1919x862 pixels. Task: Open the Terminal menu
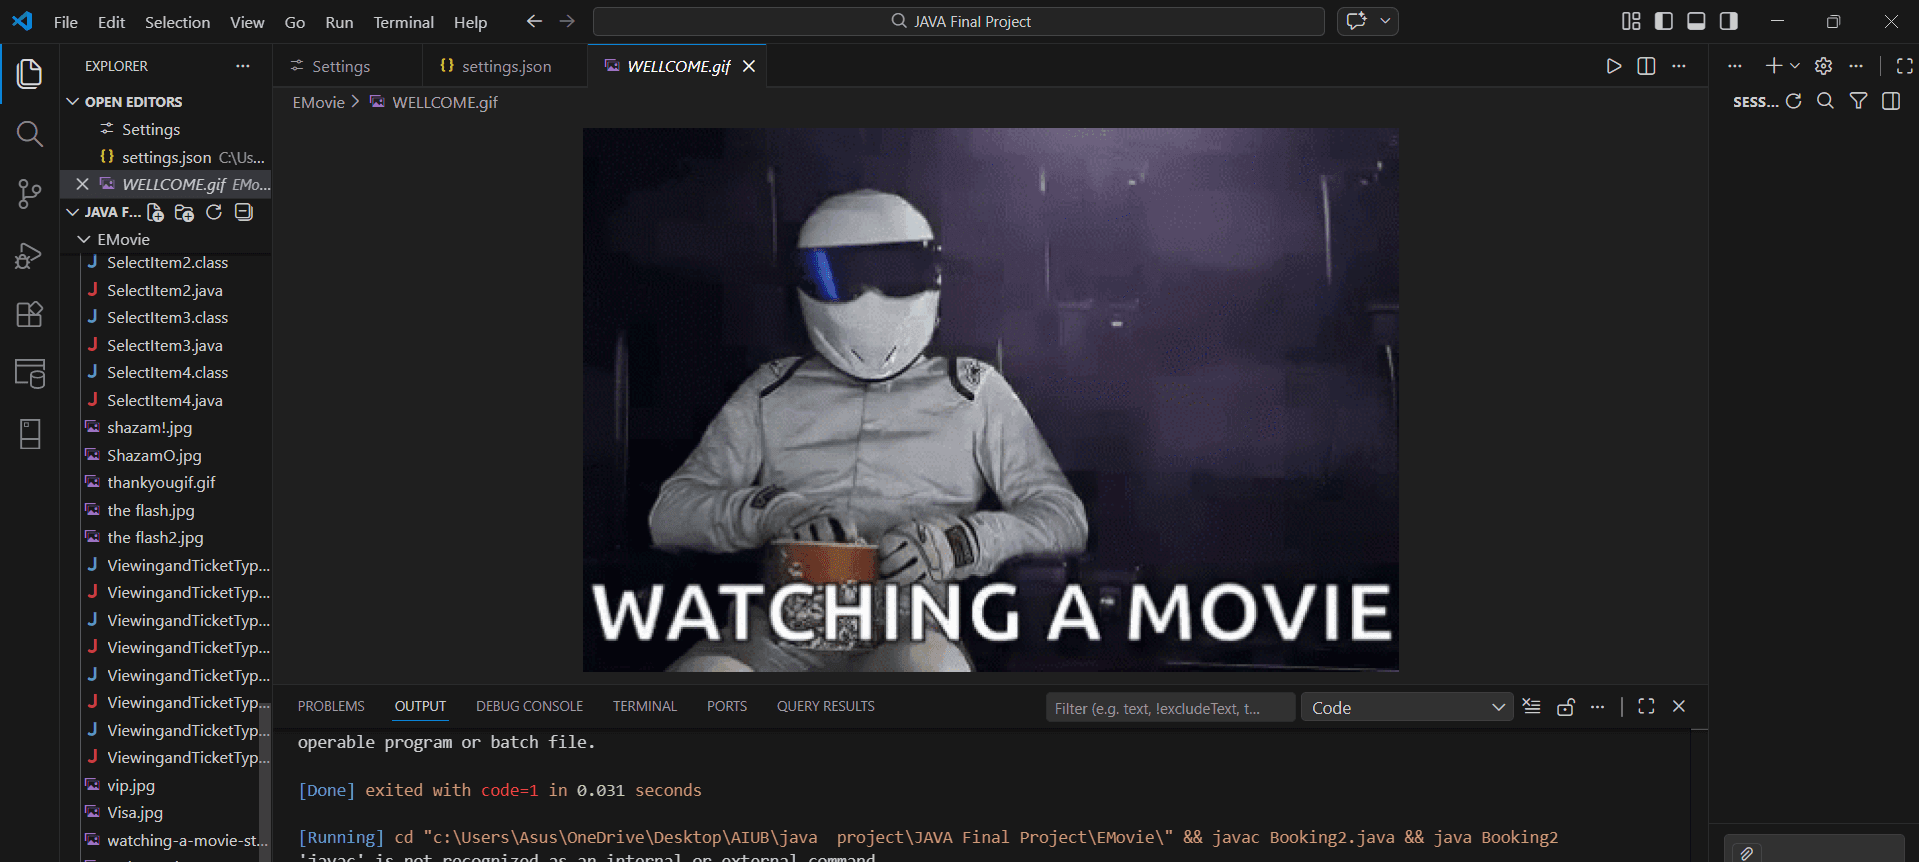point(403,22)
